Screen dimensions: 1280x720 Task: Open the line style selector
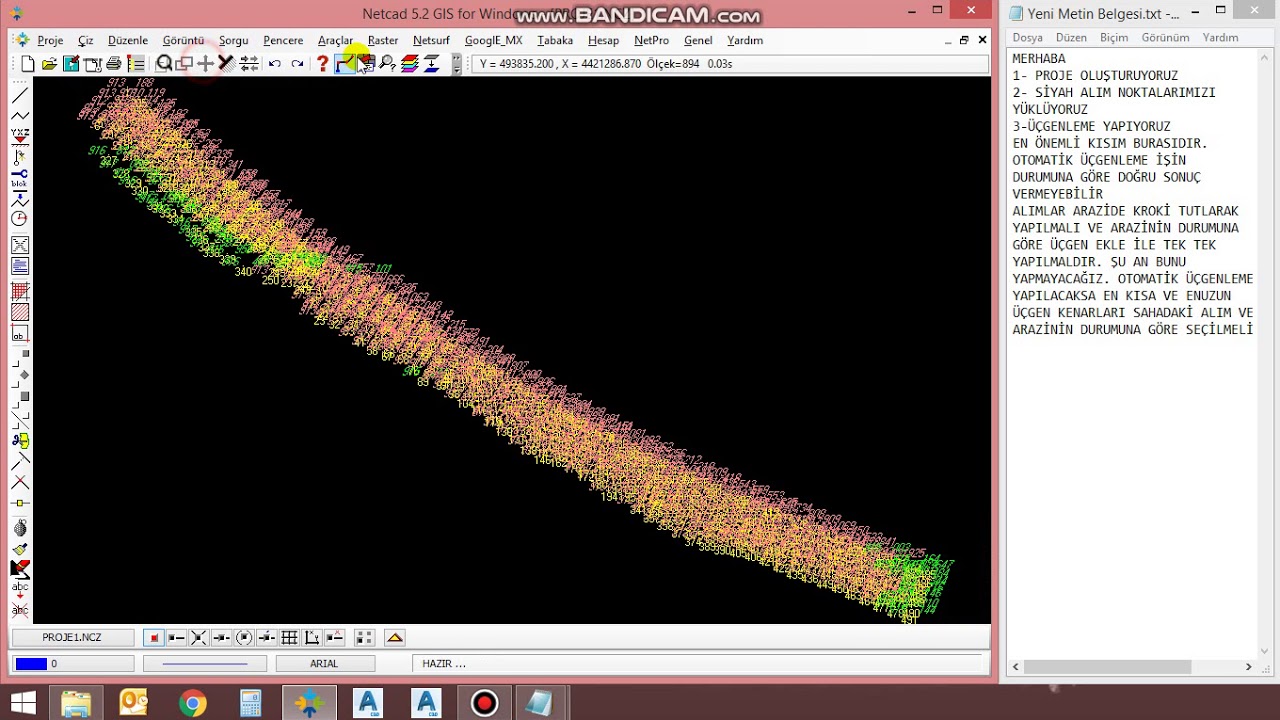(x=205, y=663)
